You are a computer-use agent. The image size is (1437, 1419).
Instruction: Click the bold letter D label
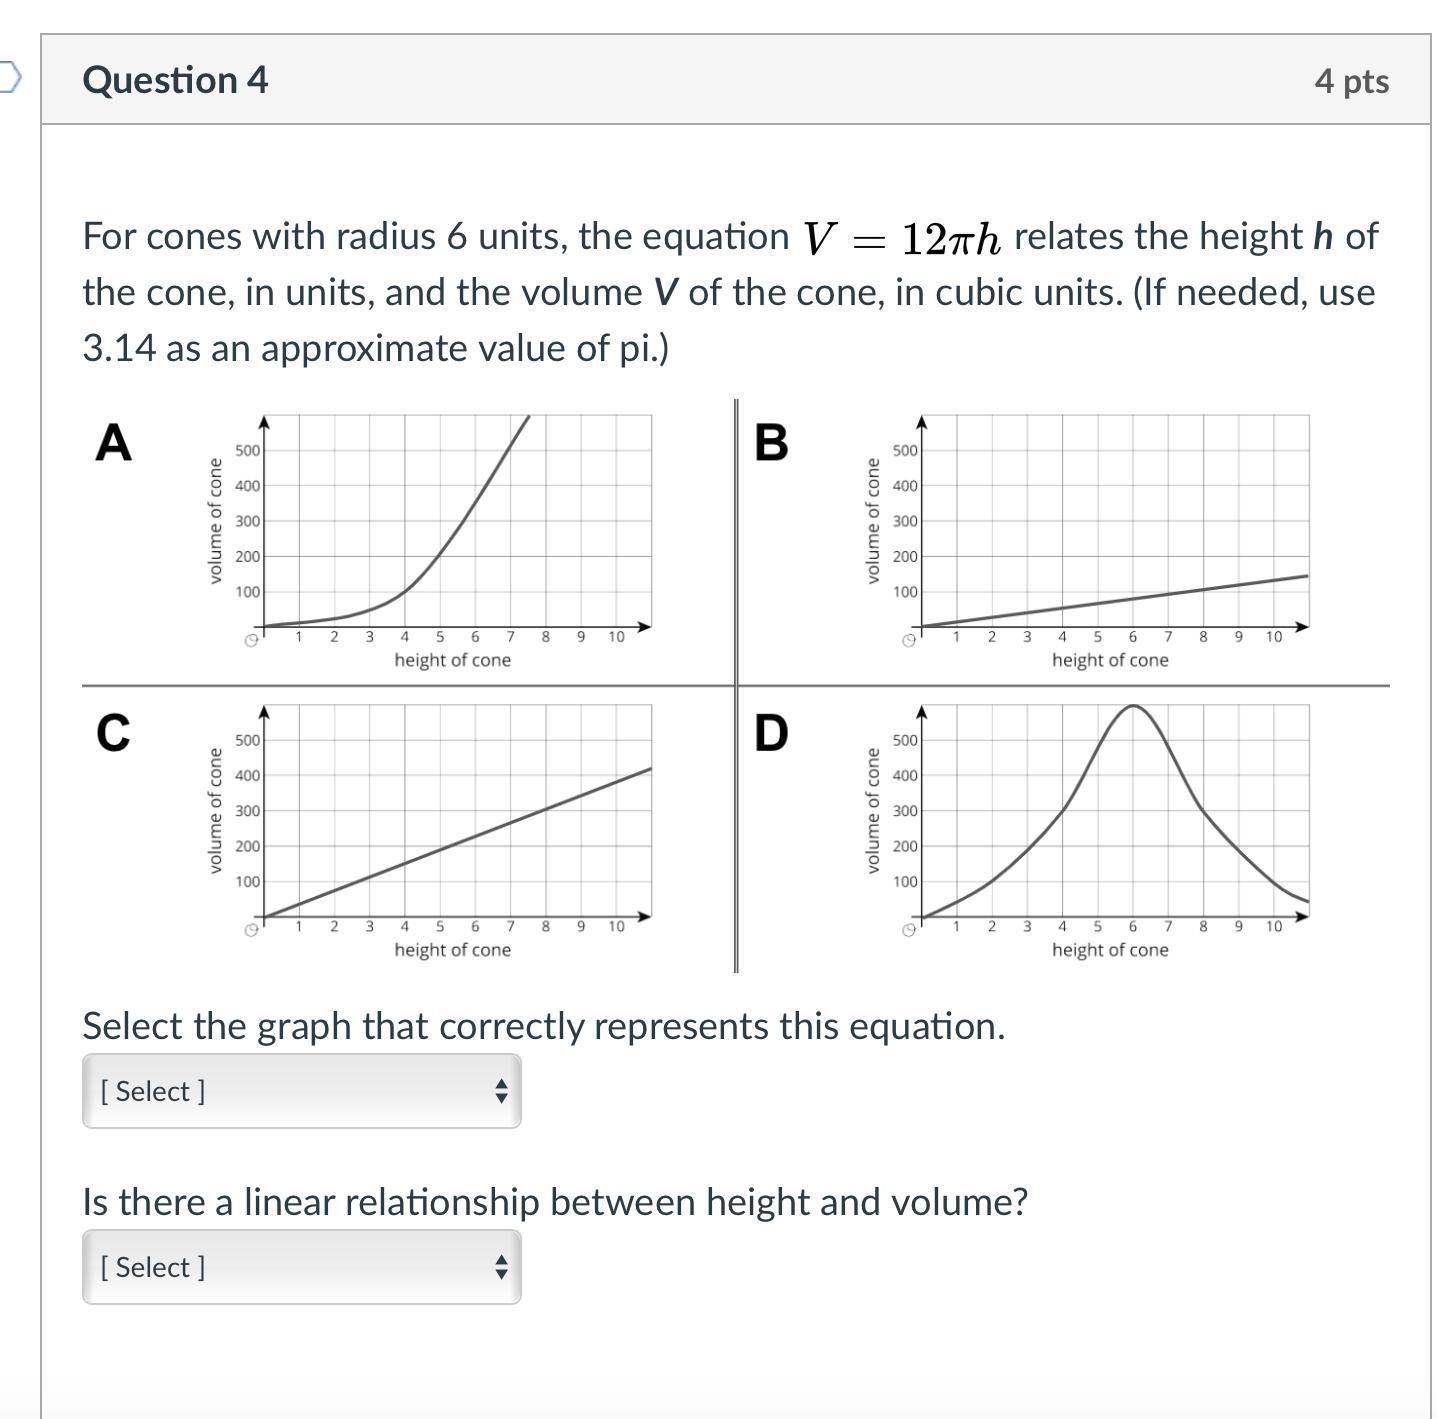click(x=771, y=732)
